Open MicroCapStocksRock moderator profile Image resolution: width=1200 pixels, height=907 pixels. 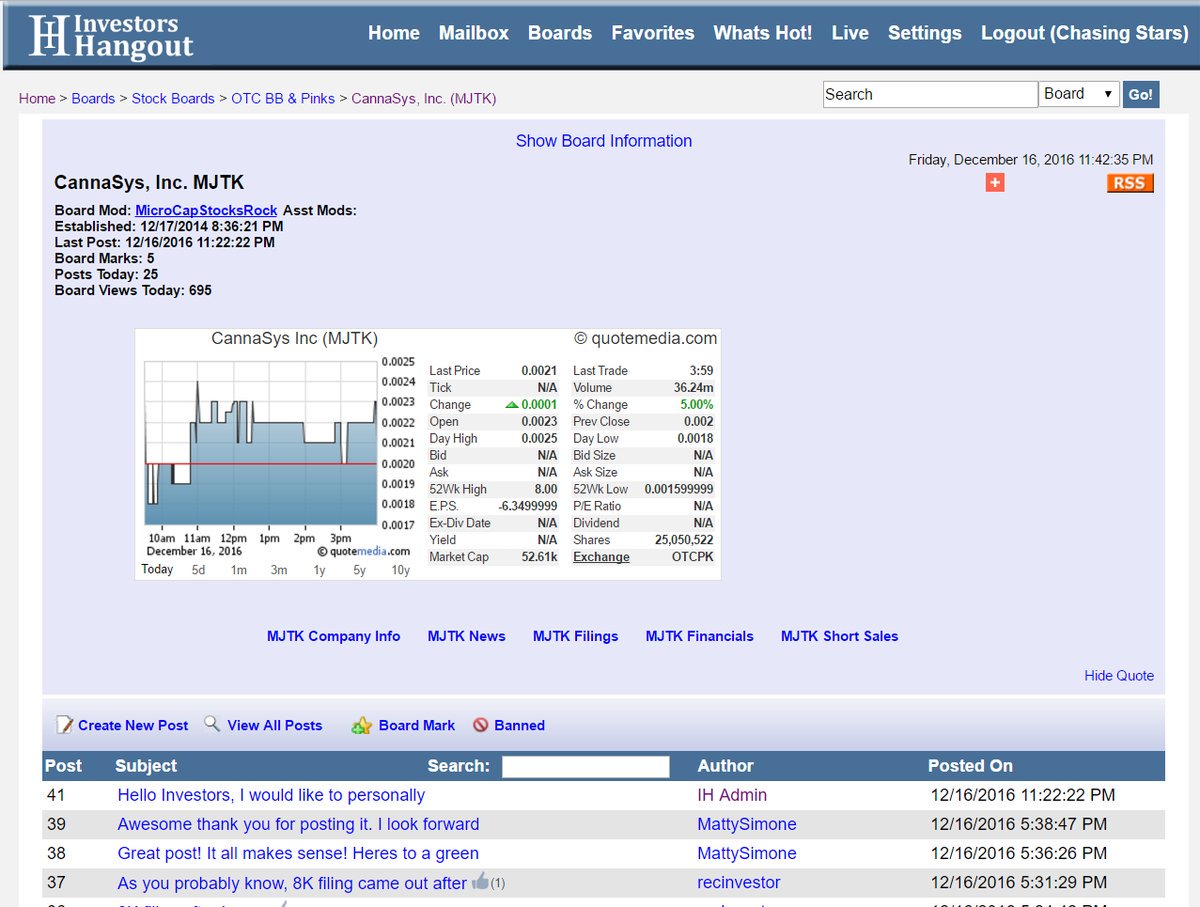206,210
